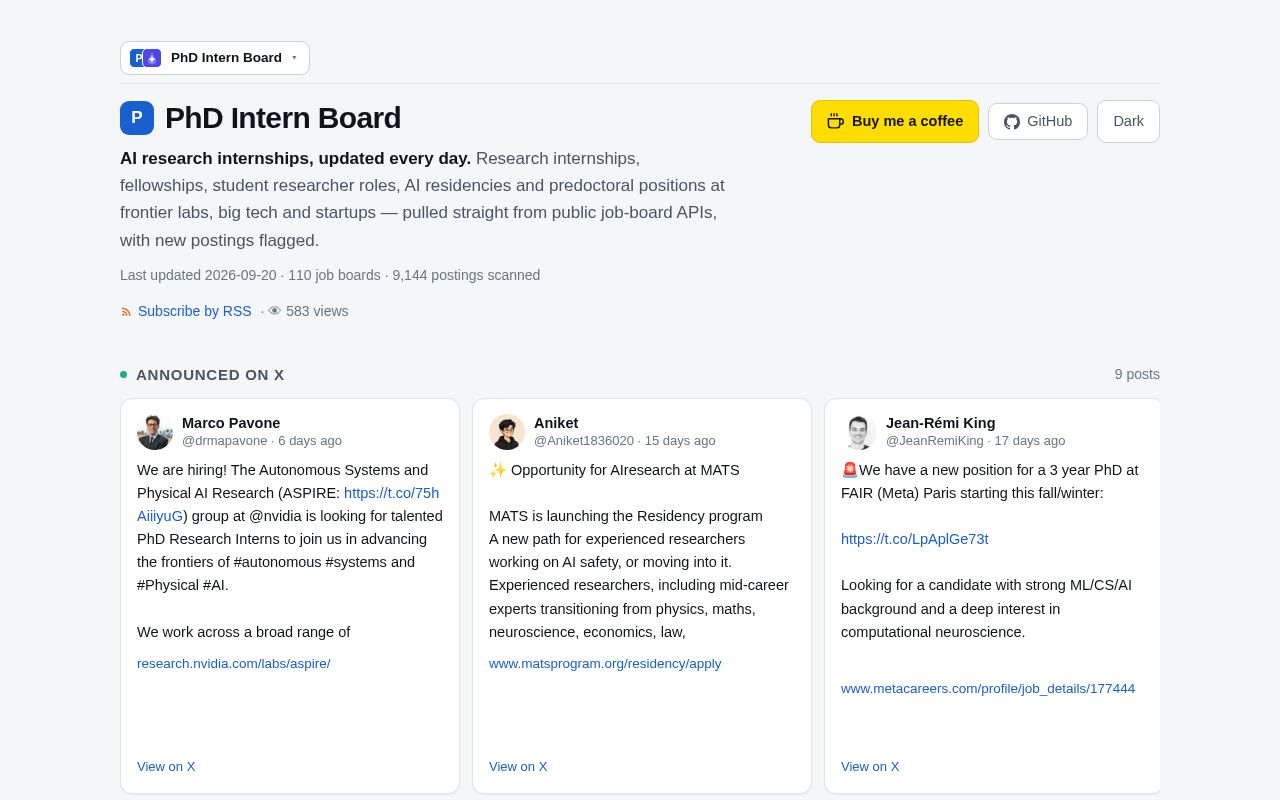The width and height of the screenshot is (1280, 800).
Task: Open www.matsprogram.org/residency/apply link
Action: point(605,663)
